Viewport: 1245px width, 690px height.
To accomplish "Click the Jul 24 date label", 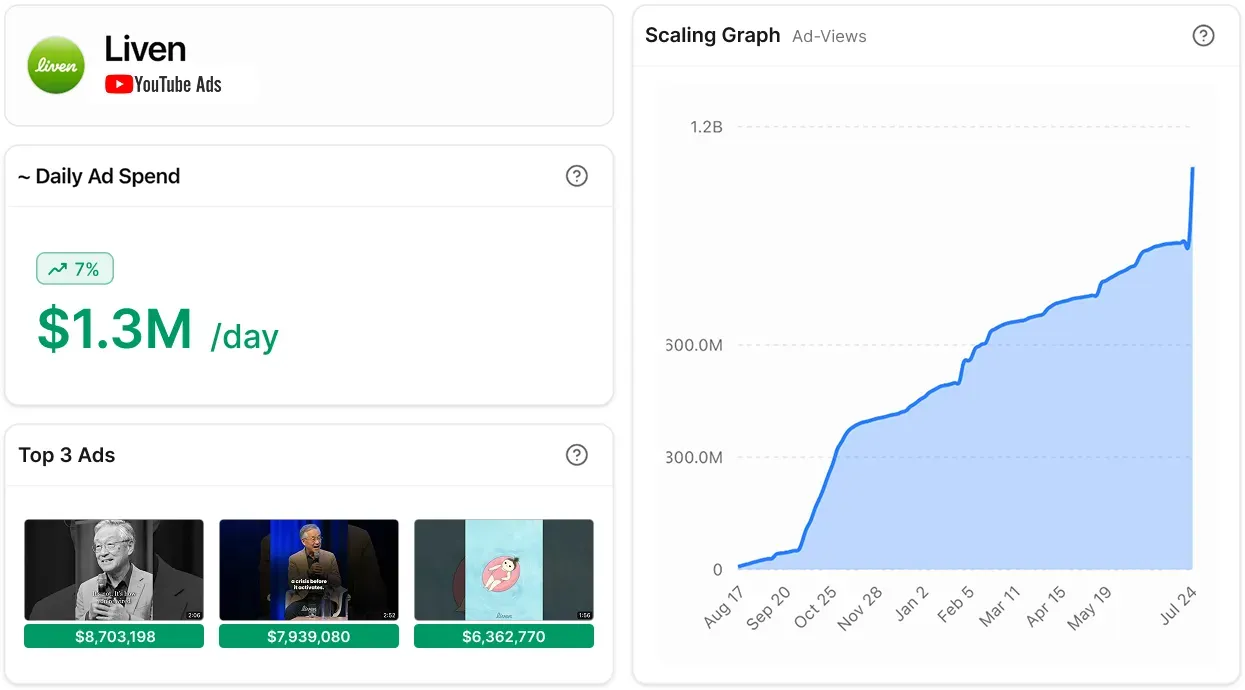I will [1176, 605].
